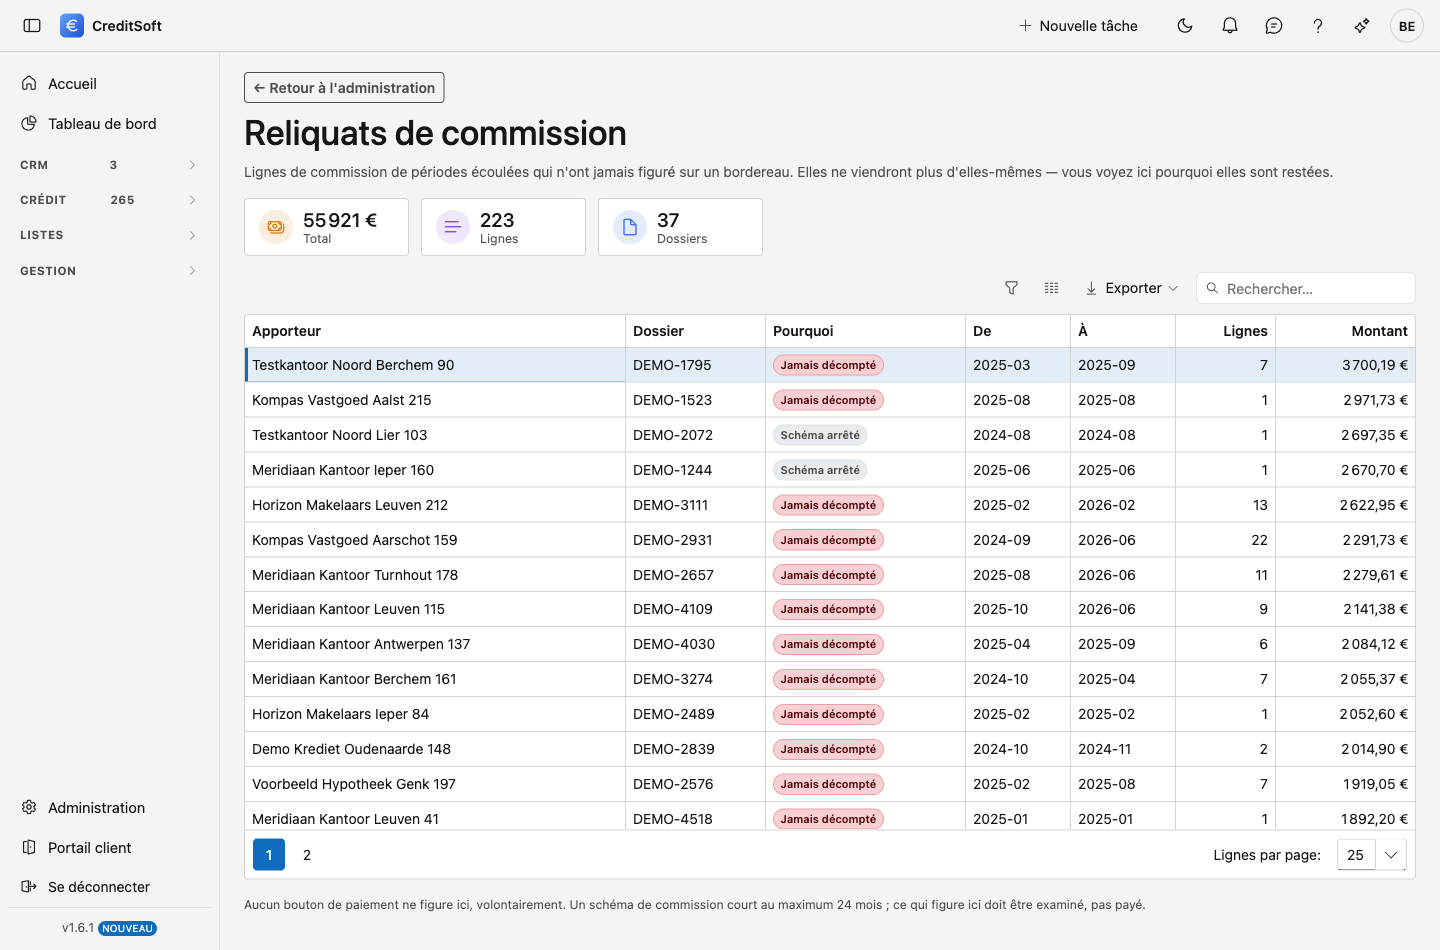Open the notifications bell

1230,26
